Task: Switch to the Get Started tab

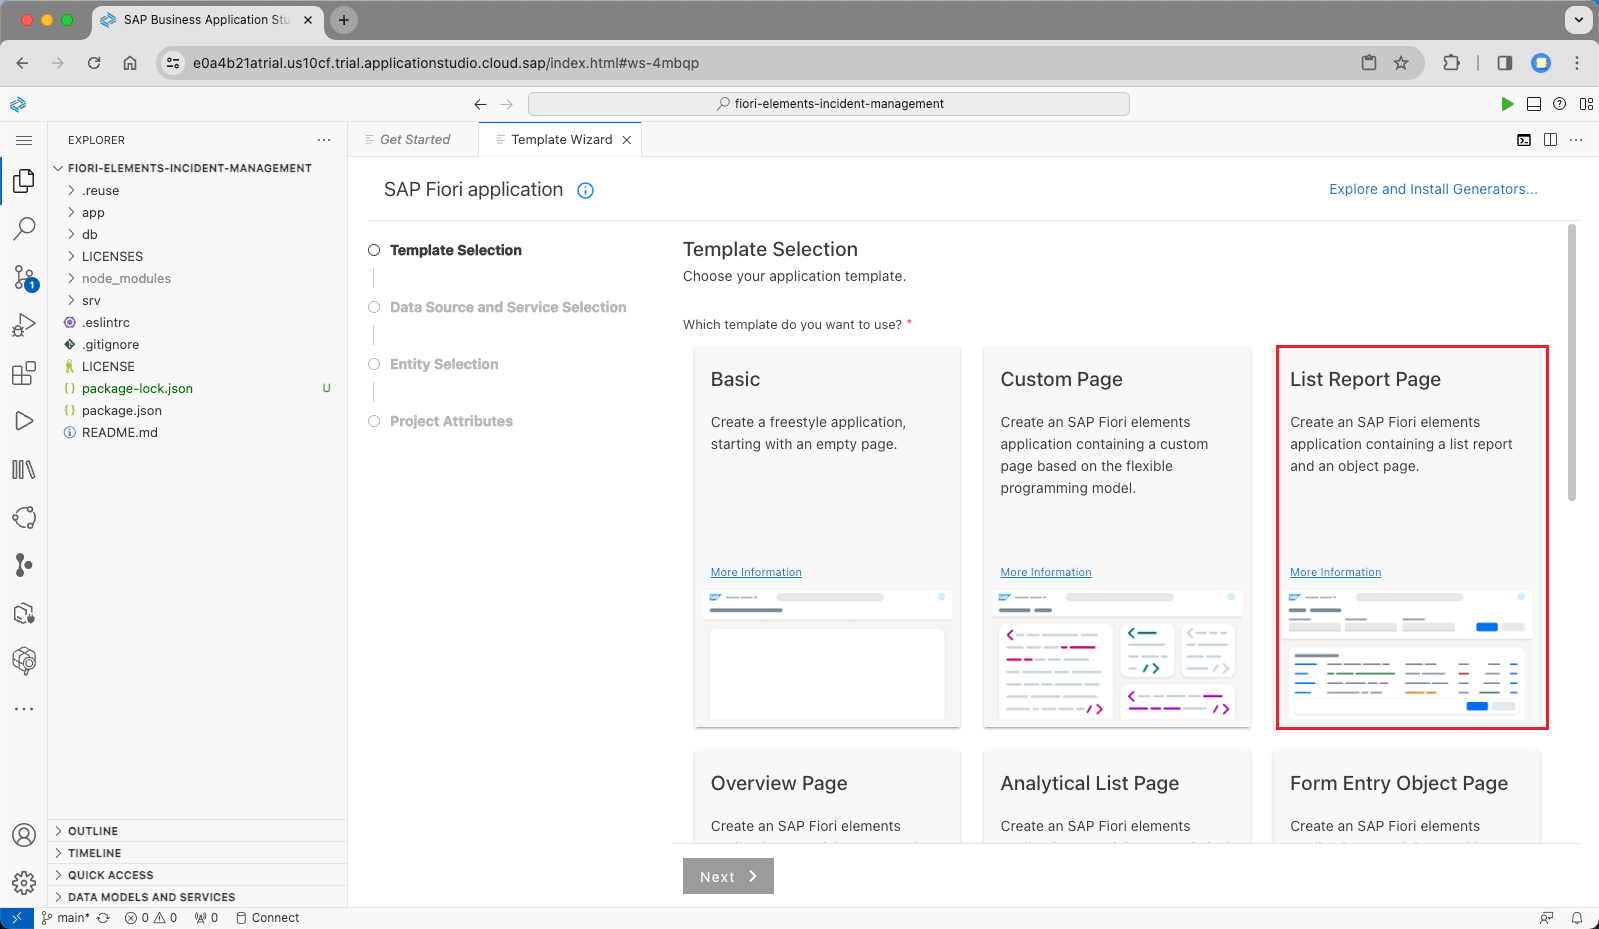Action: tap(414, 140)
